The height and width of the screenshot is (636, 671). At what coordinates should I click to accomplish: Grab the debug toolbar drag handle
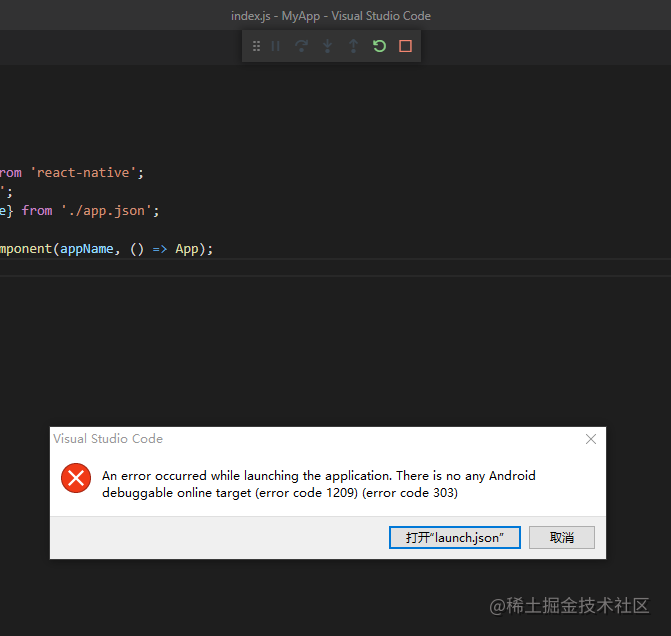256,46
